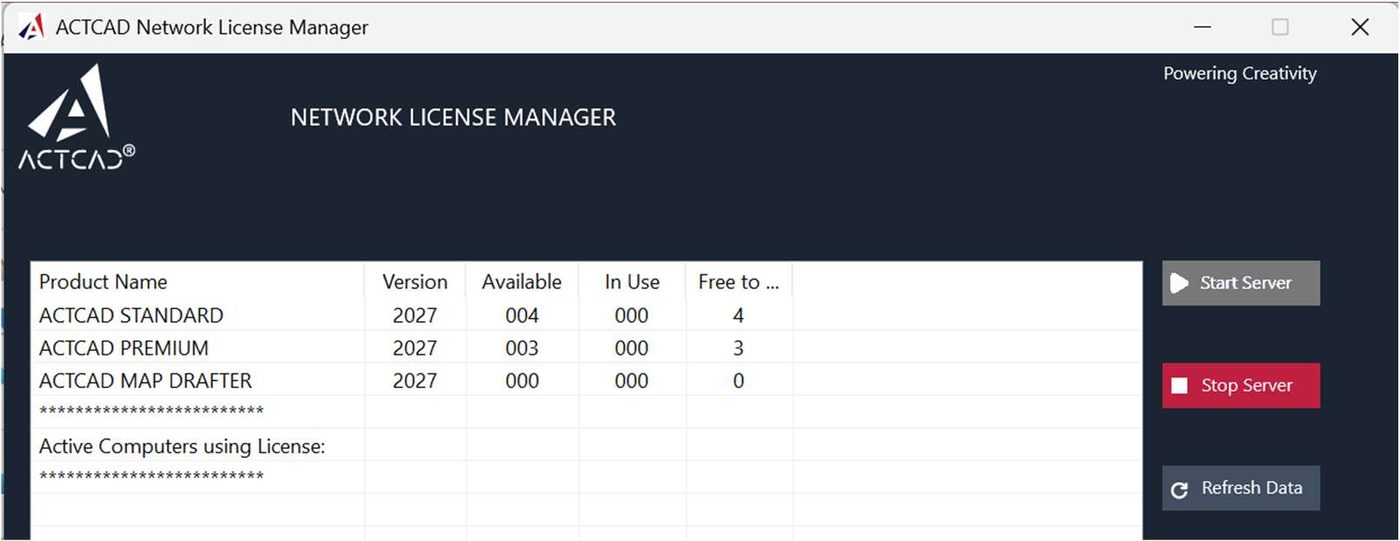The width and height of the screenshot is (1400, 541).
Task: Click the Available value 003
Action: [522, 348]
